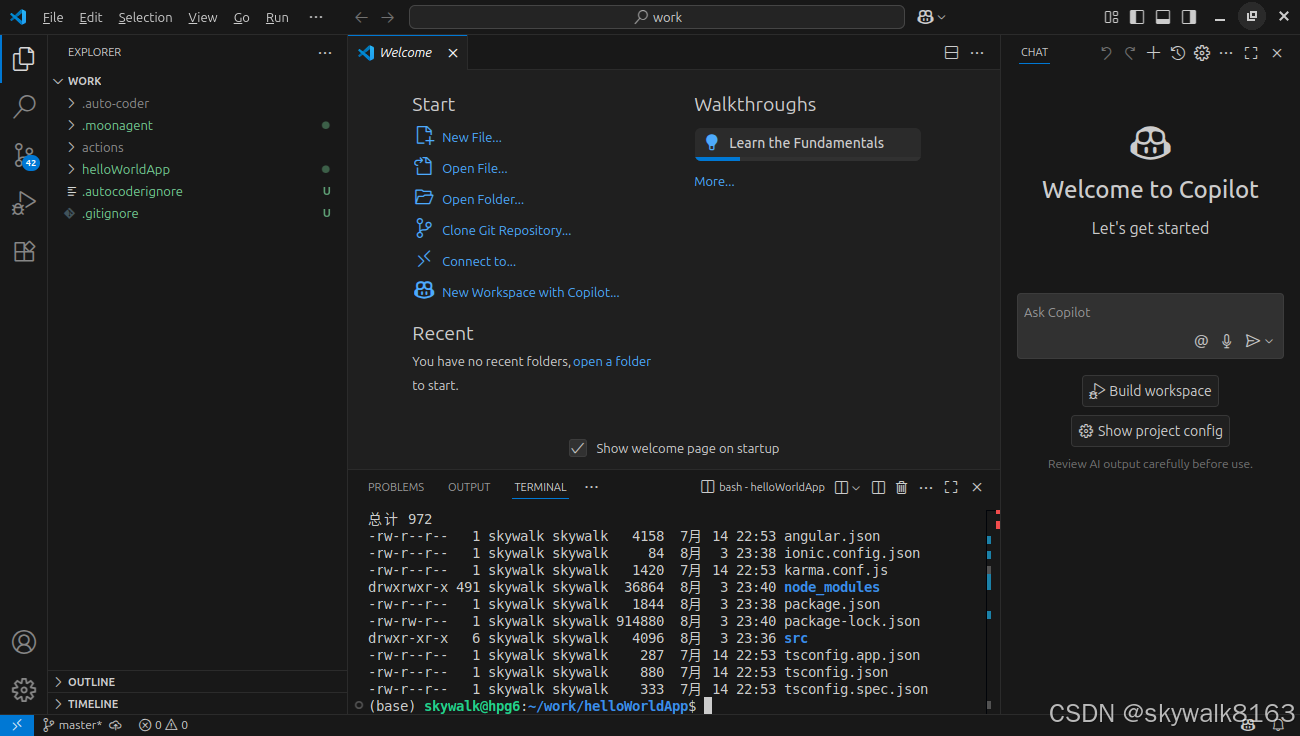Open the Search view in activity bar
This screenshot has width=1300, height=736.
pyautogui.click(x=24, y=106)
